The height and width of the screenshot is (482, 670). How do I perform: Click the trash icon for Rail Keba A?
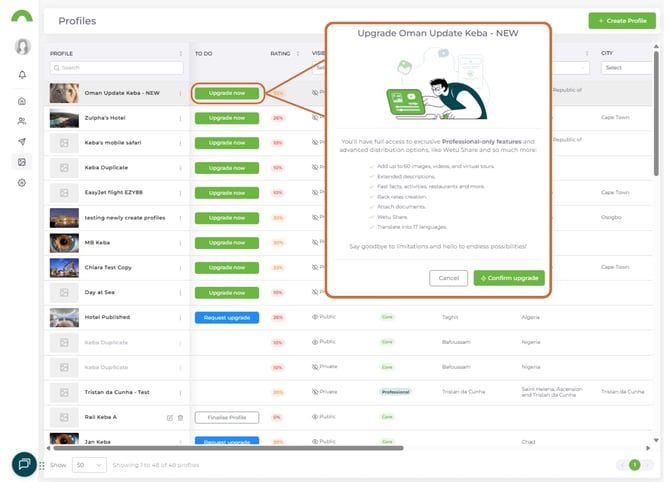tap(180, 417)
